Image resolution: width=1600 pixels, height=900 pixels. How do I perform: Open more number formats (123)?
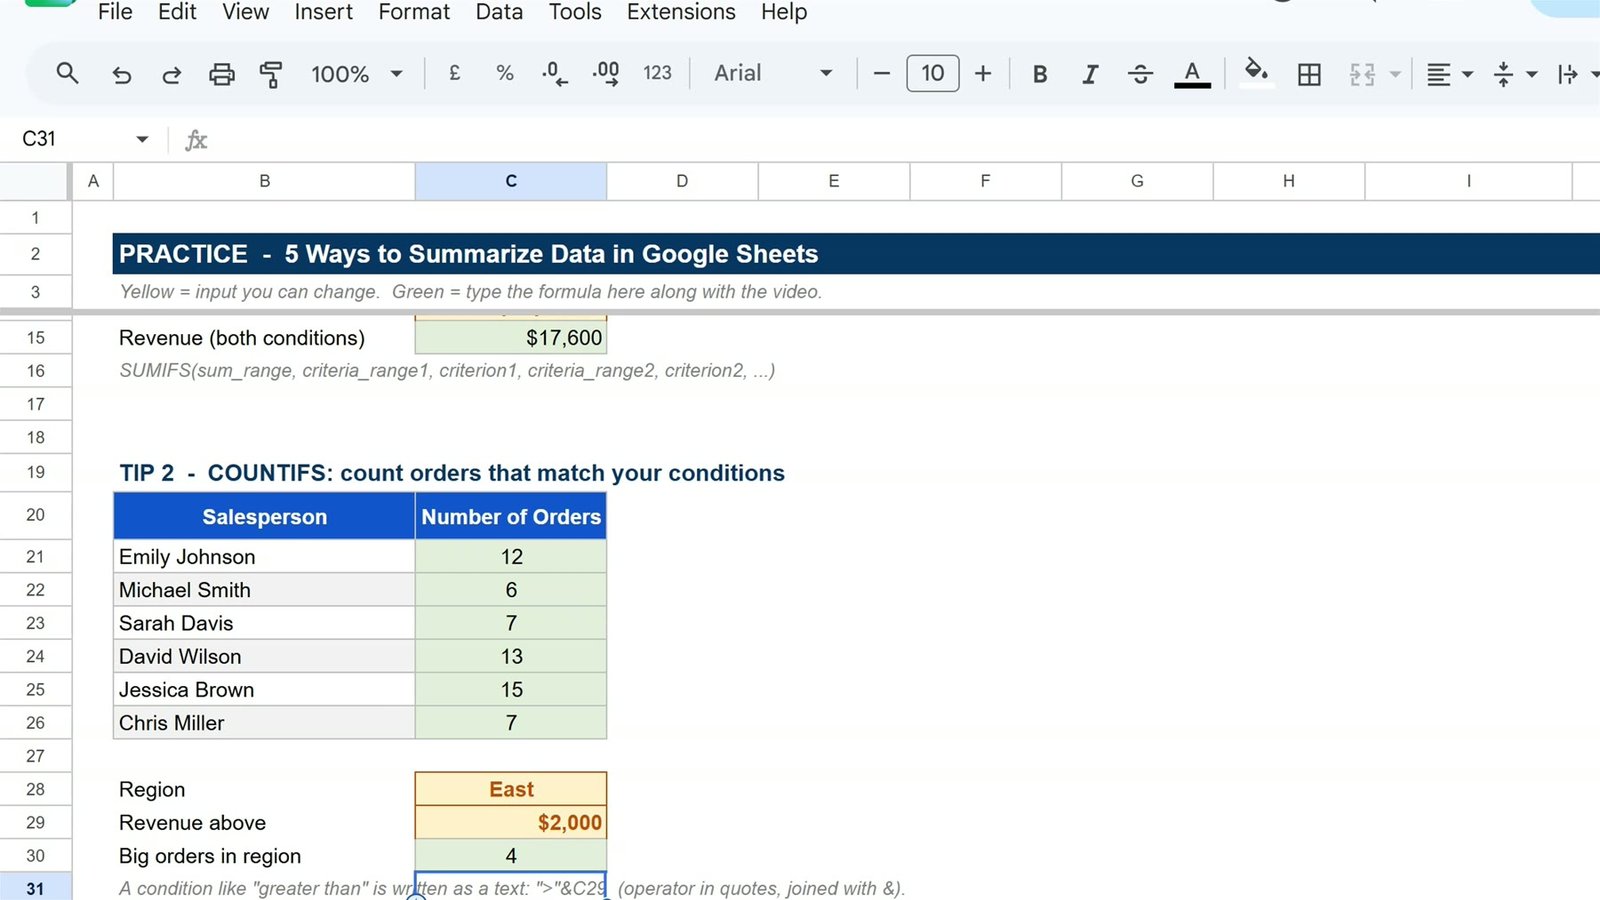coord(657,73)
